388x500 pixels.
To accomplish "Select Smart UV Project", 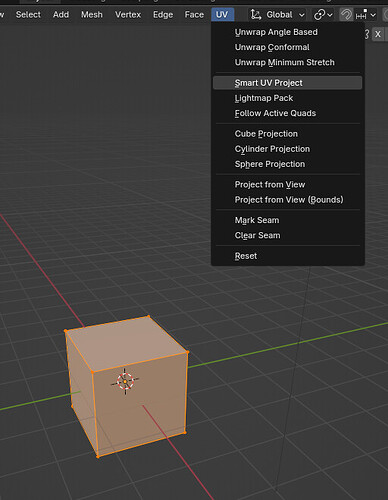I will pyautogui.click(x=287, y=83).
